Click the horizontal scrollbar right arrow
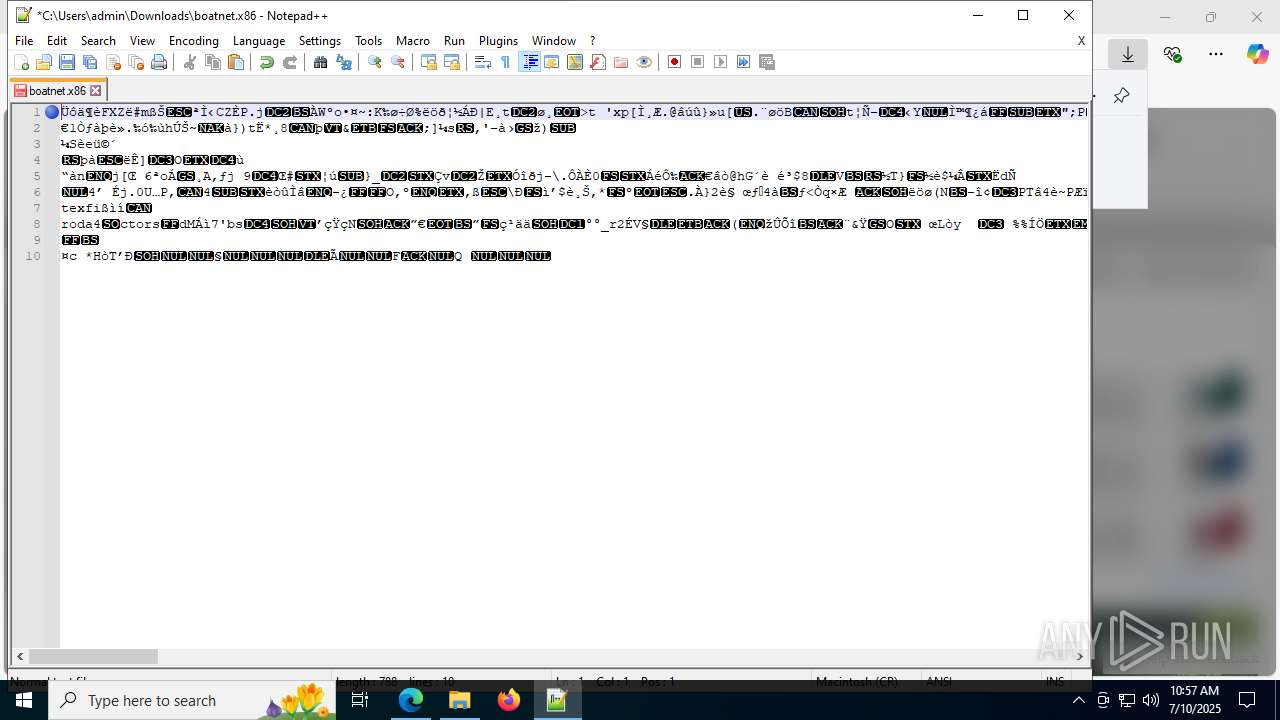The image size is (1280, 720). tap(1080, 657)
